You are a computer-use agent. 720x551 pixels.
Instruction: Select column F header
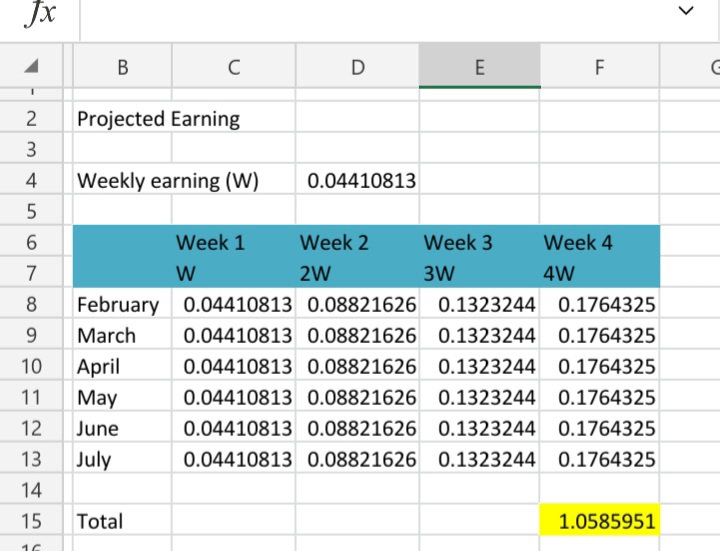[599, 66]
